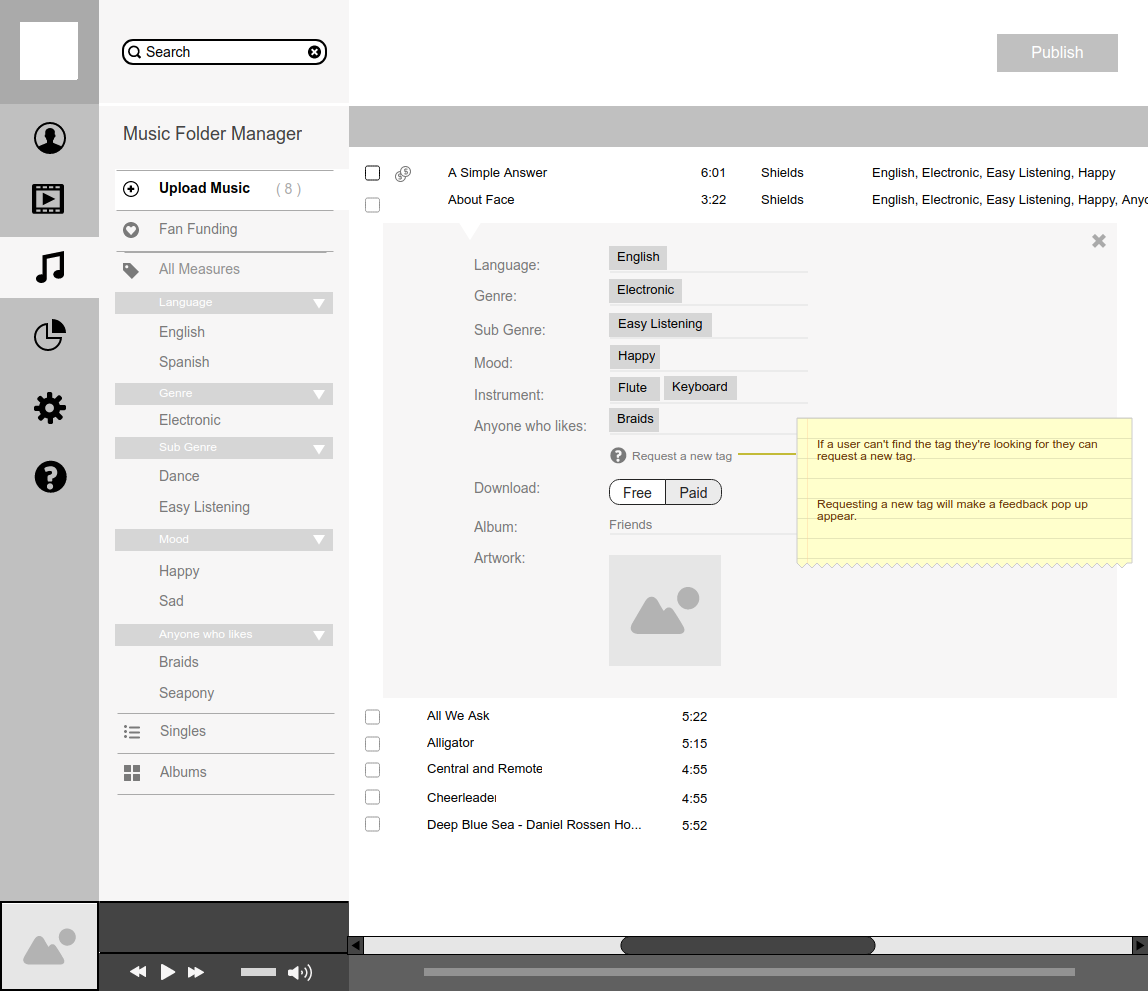Viewport: 1148px width, 991px height.
Task: Click the magnifier icon in search box
Action: (135, 52)
